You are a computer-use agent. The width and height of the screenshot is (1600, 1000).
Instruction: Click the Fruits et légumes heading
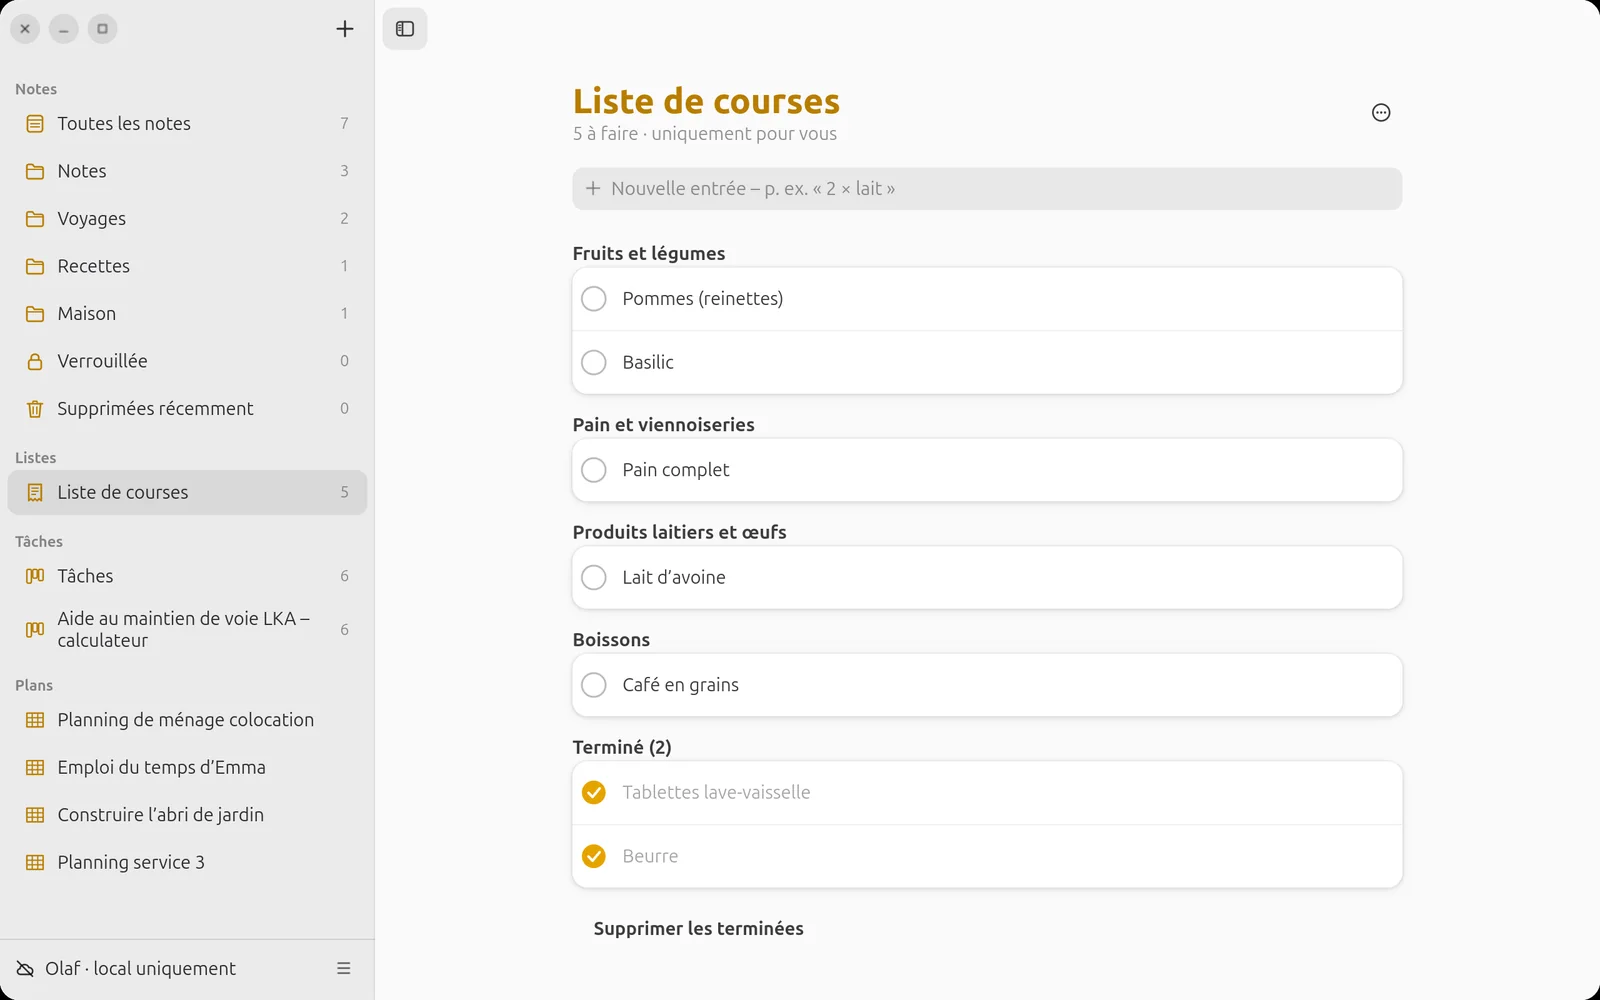[649, 254]
